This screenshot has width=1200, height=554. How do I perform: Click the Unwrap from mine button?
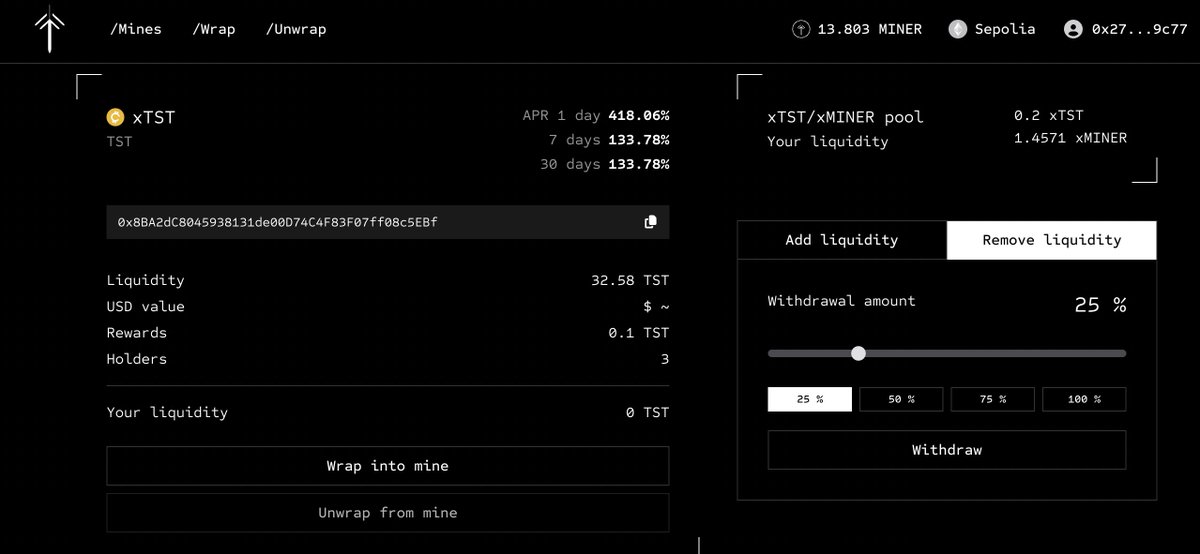click(x=388, y=513)
